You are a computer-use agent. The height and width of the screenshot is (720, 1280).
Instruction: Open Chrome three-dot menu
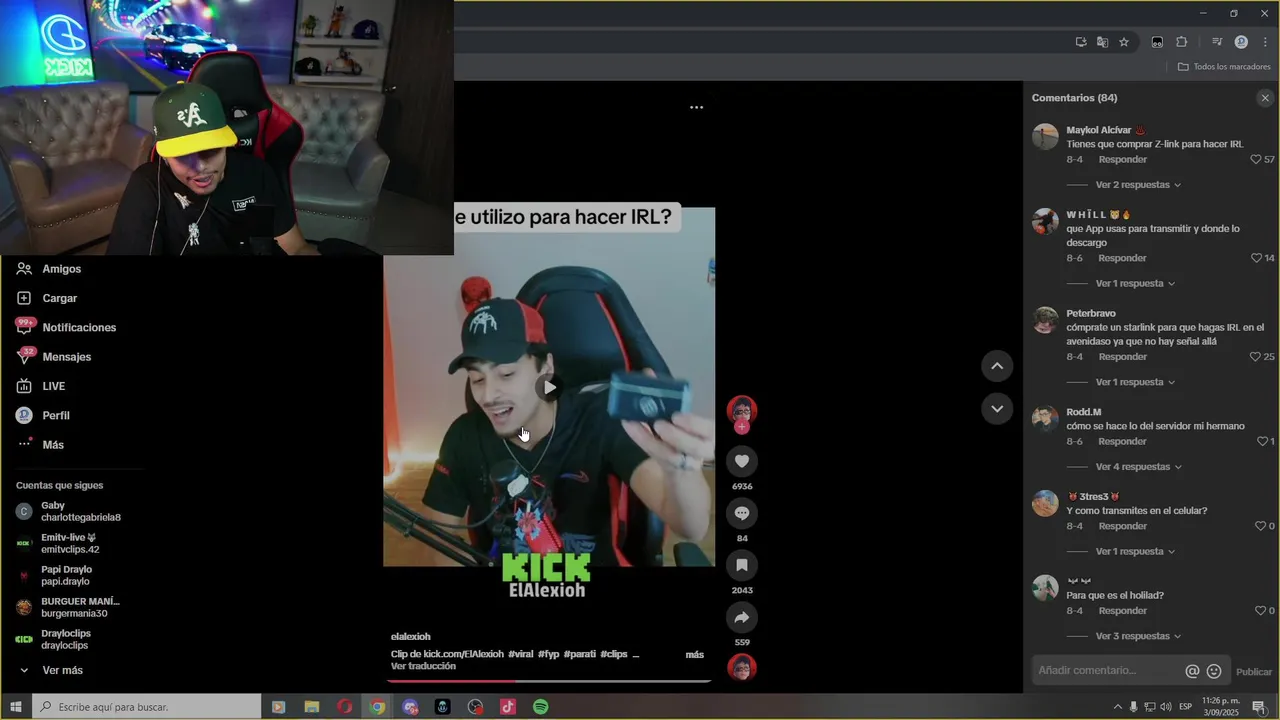click(1265, 42)
